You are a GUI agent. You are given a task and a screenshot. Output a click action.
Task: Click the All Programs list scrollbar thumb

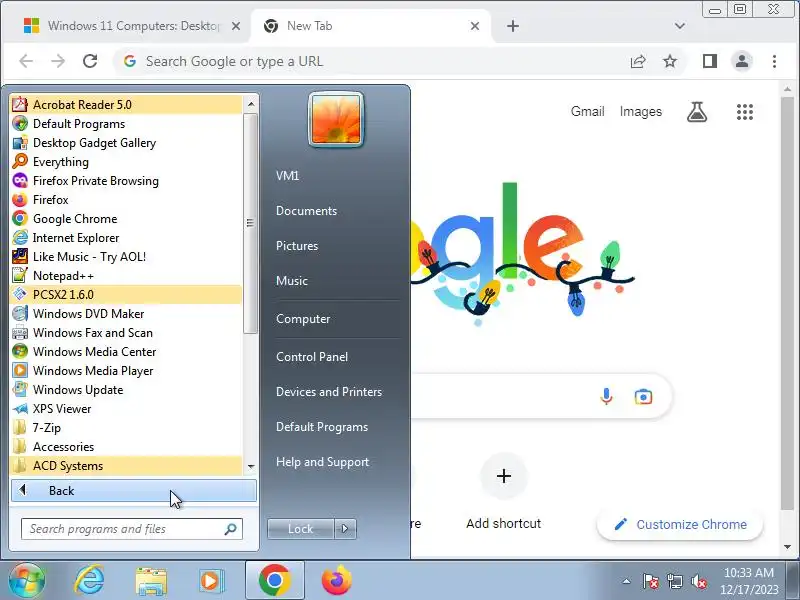251,223
